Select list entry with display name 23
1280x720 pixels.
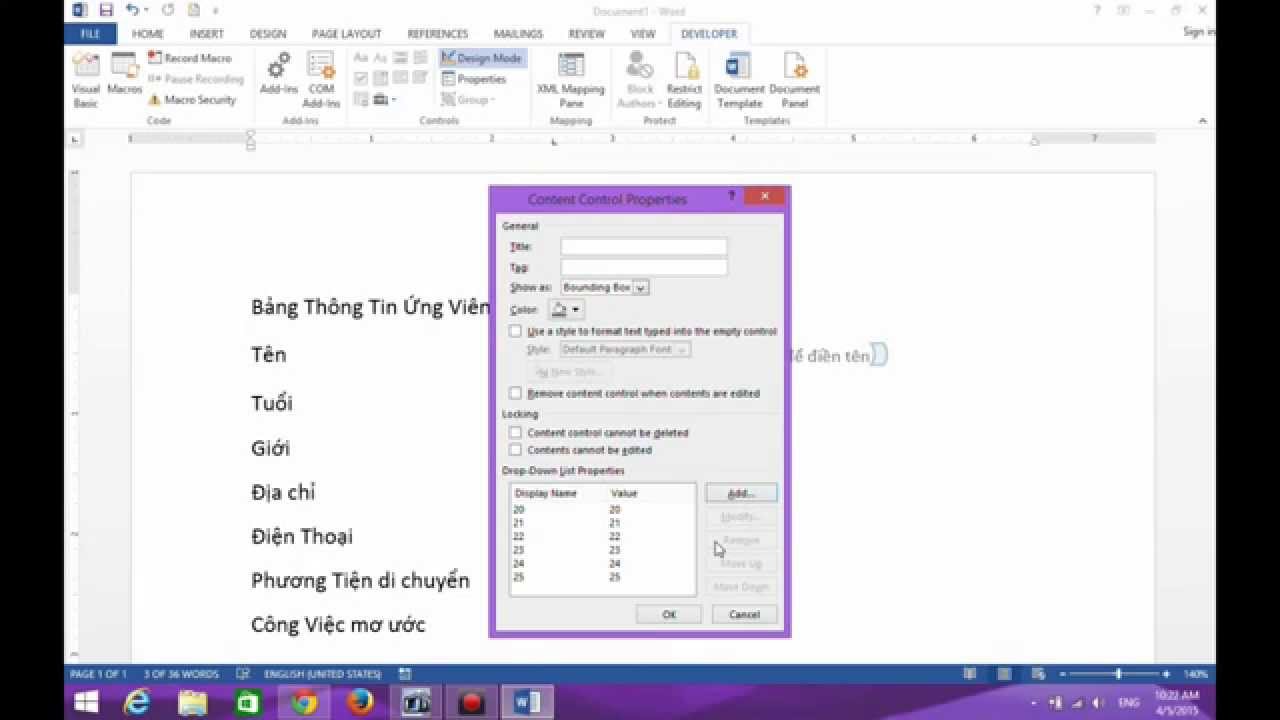[602, 550]
